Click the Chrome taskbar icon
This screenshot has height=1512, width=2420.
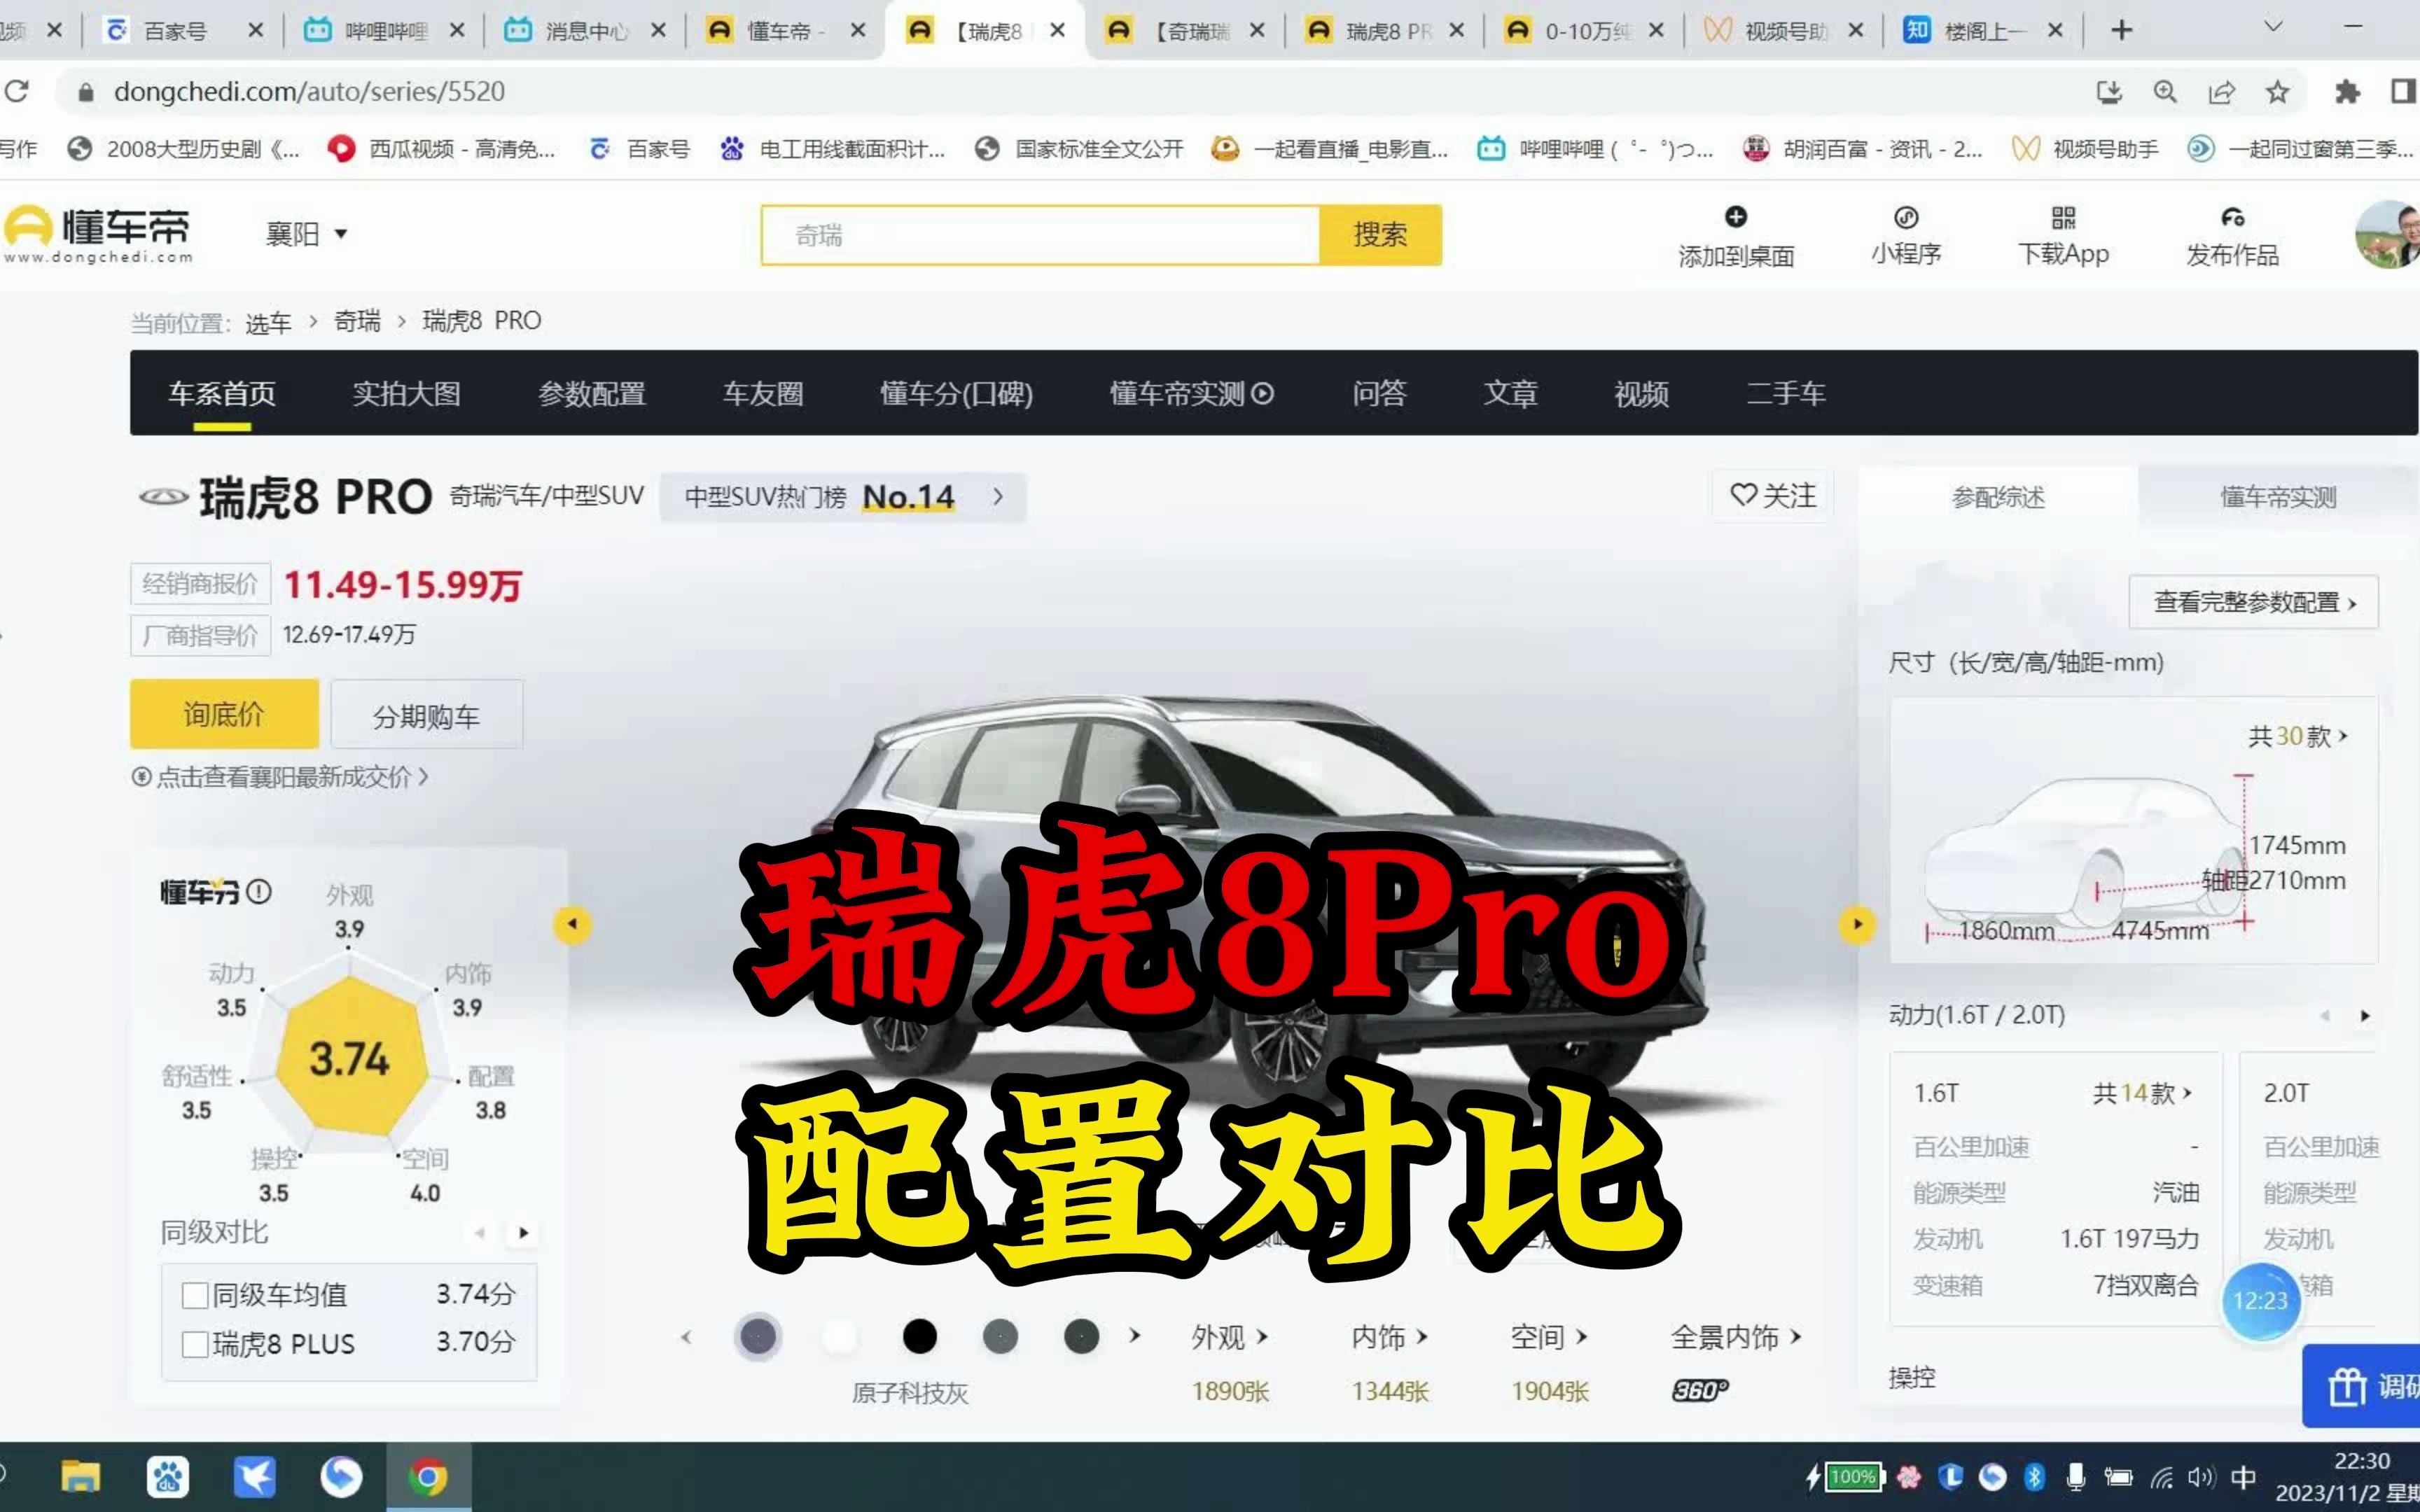(x=428, y=1476)
